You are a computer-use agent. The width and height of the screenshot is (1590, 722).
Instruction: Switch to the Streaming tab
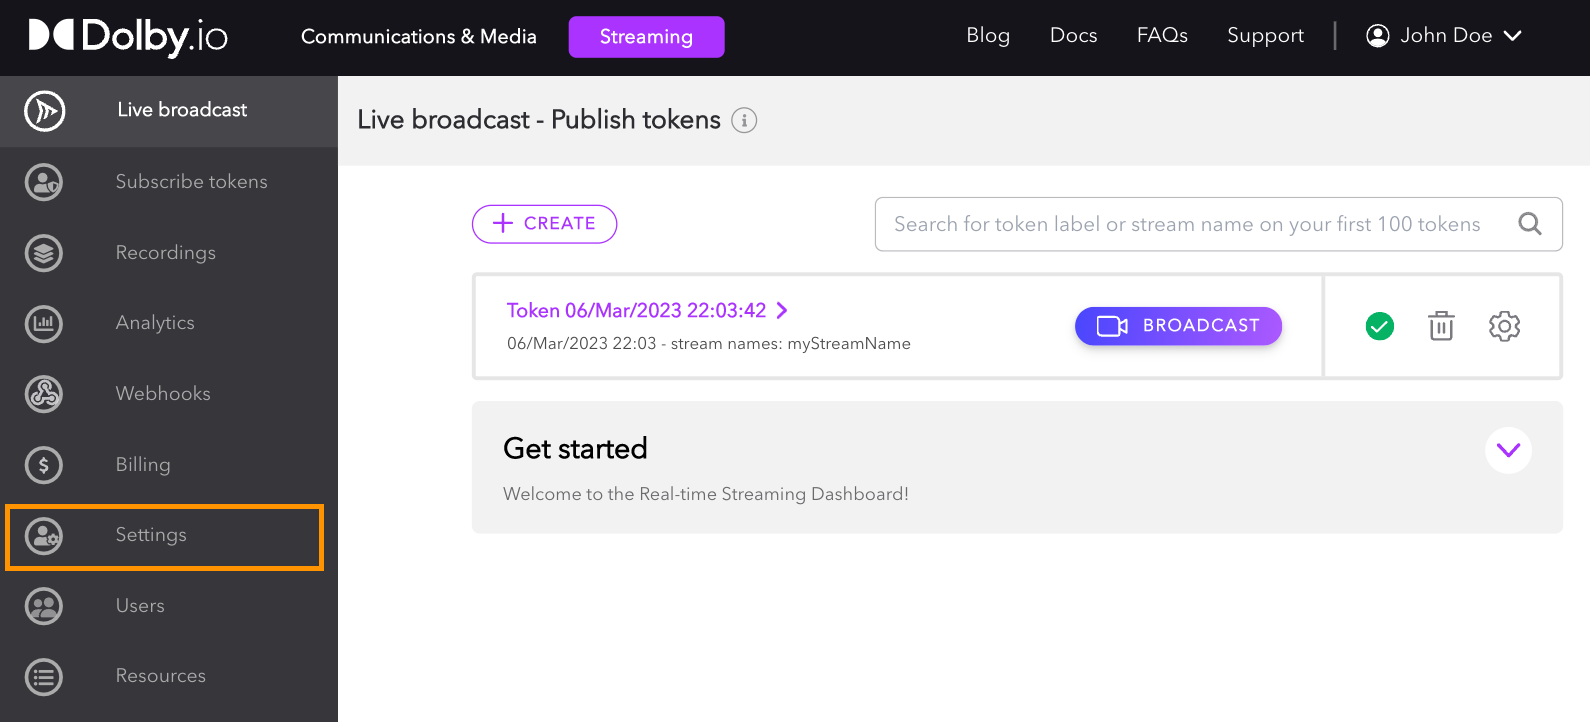646,37
